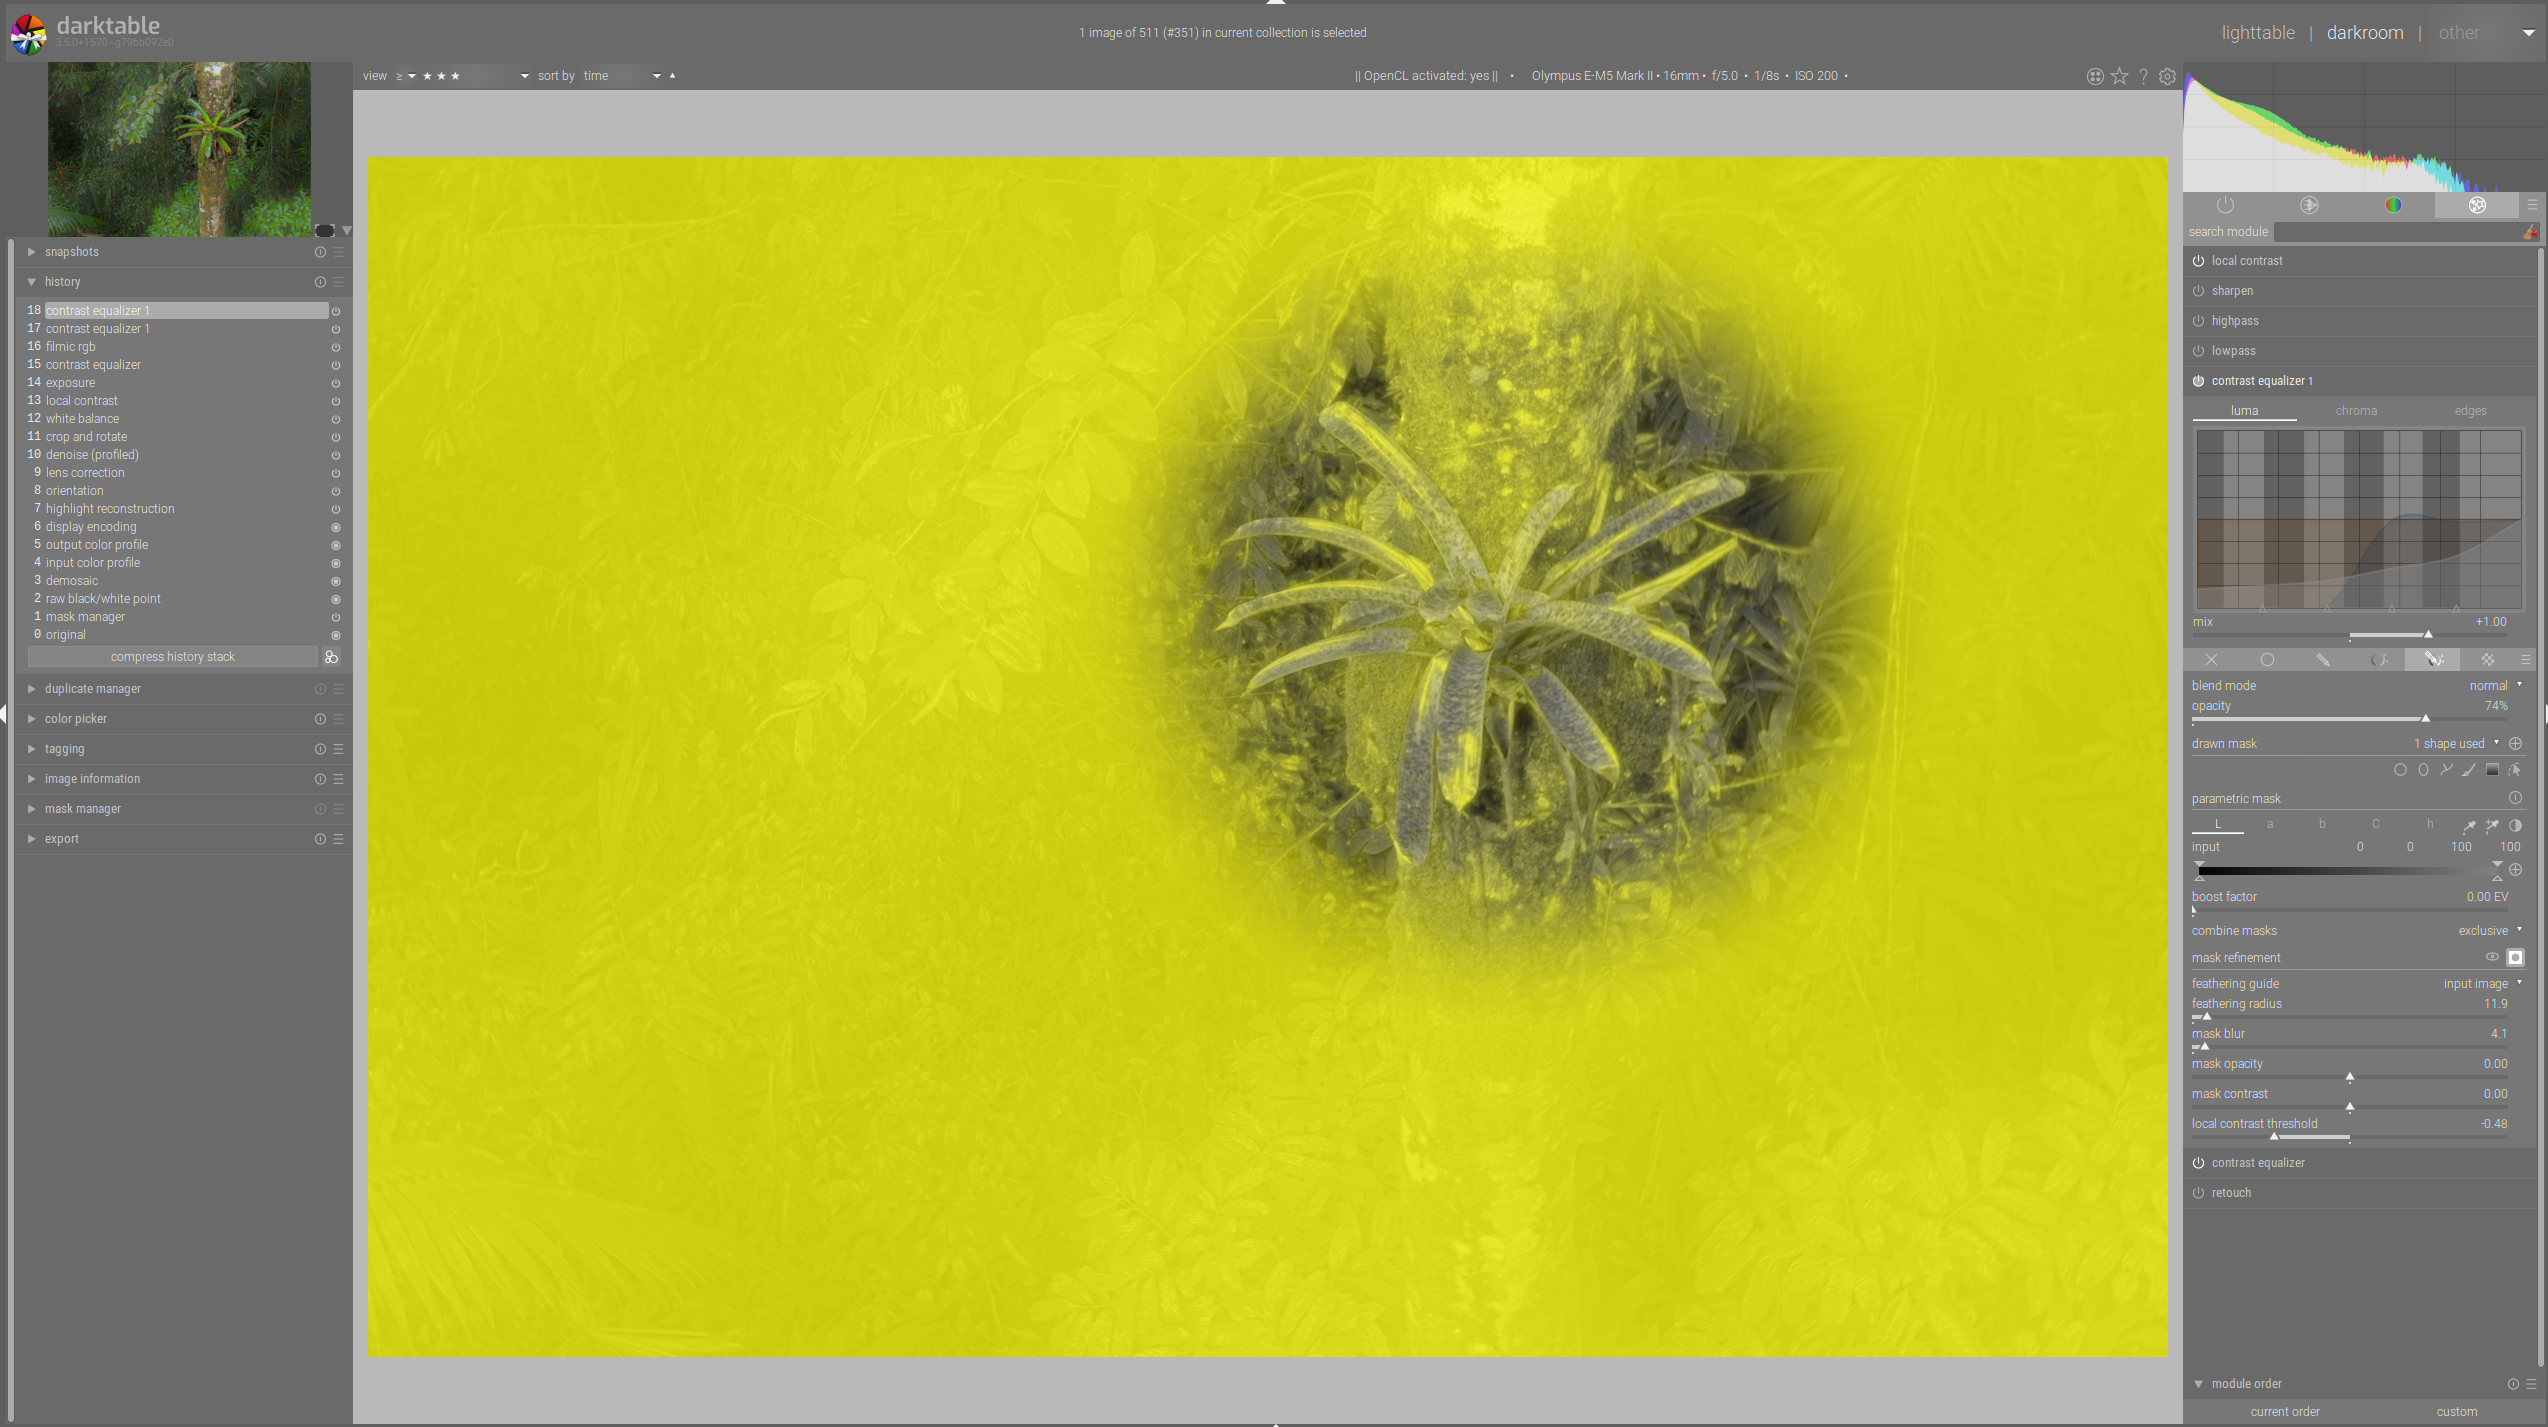Invert the parametric mask polarity
Screen dimensions: 2548x1427
coord(2515,826)
